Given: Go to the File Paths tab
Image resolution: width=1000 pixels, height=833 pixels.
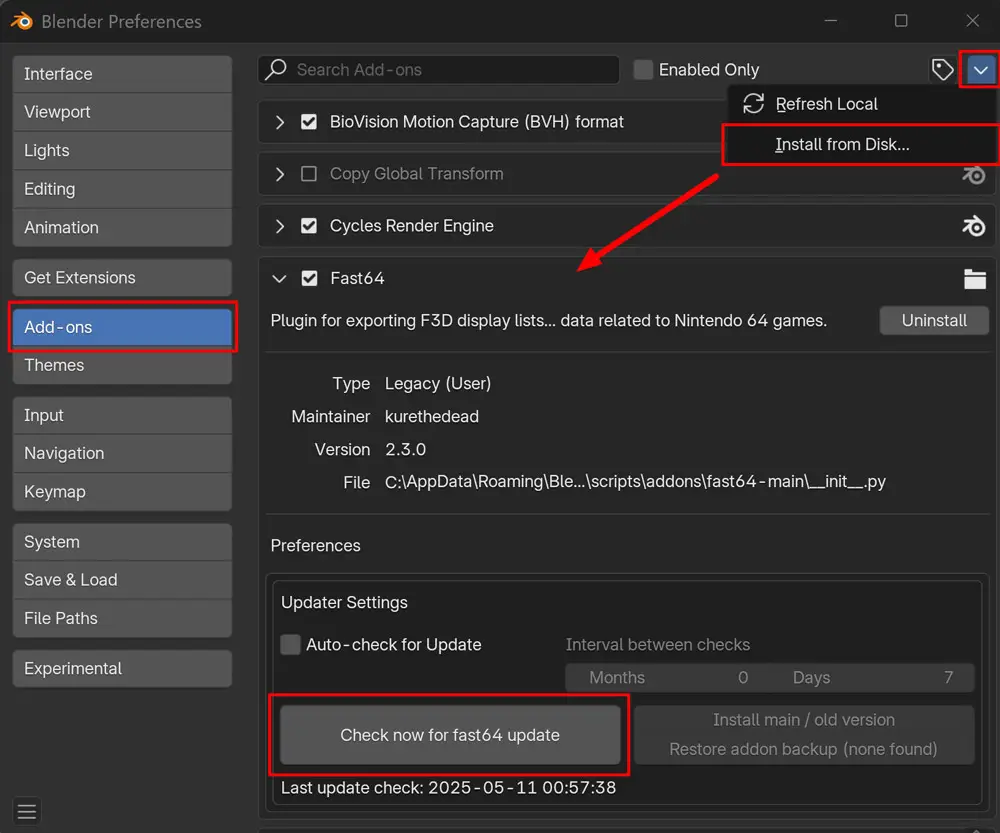Looking at the screenshot, I should click(x=122, y=618).
